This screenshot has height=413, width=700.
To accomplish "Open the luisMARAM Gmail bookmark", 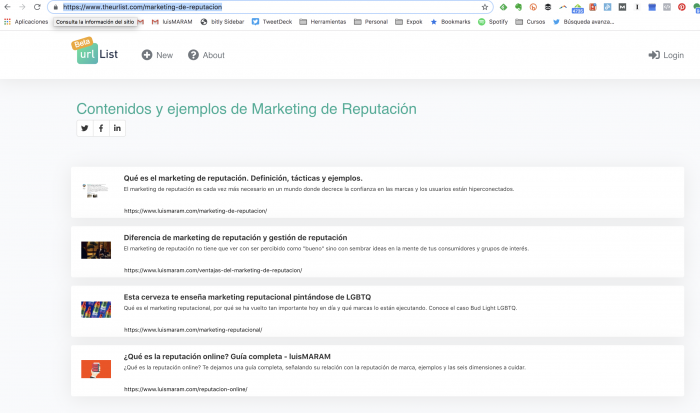I will tap(172, 21).
